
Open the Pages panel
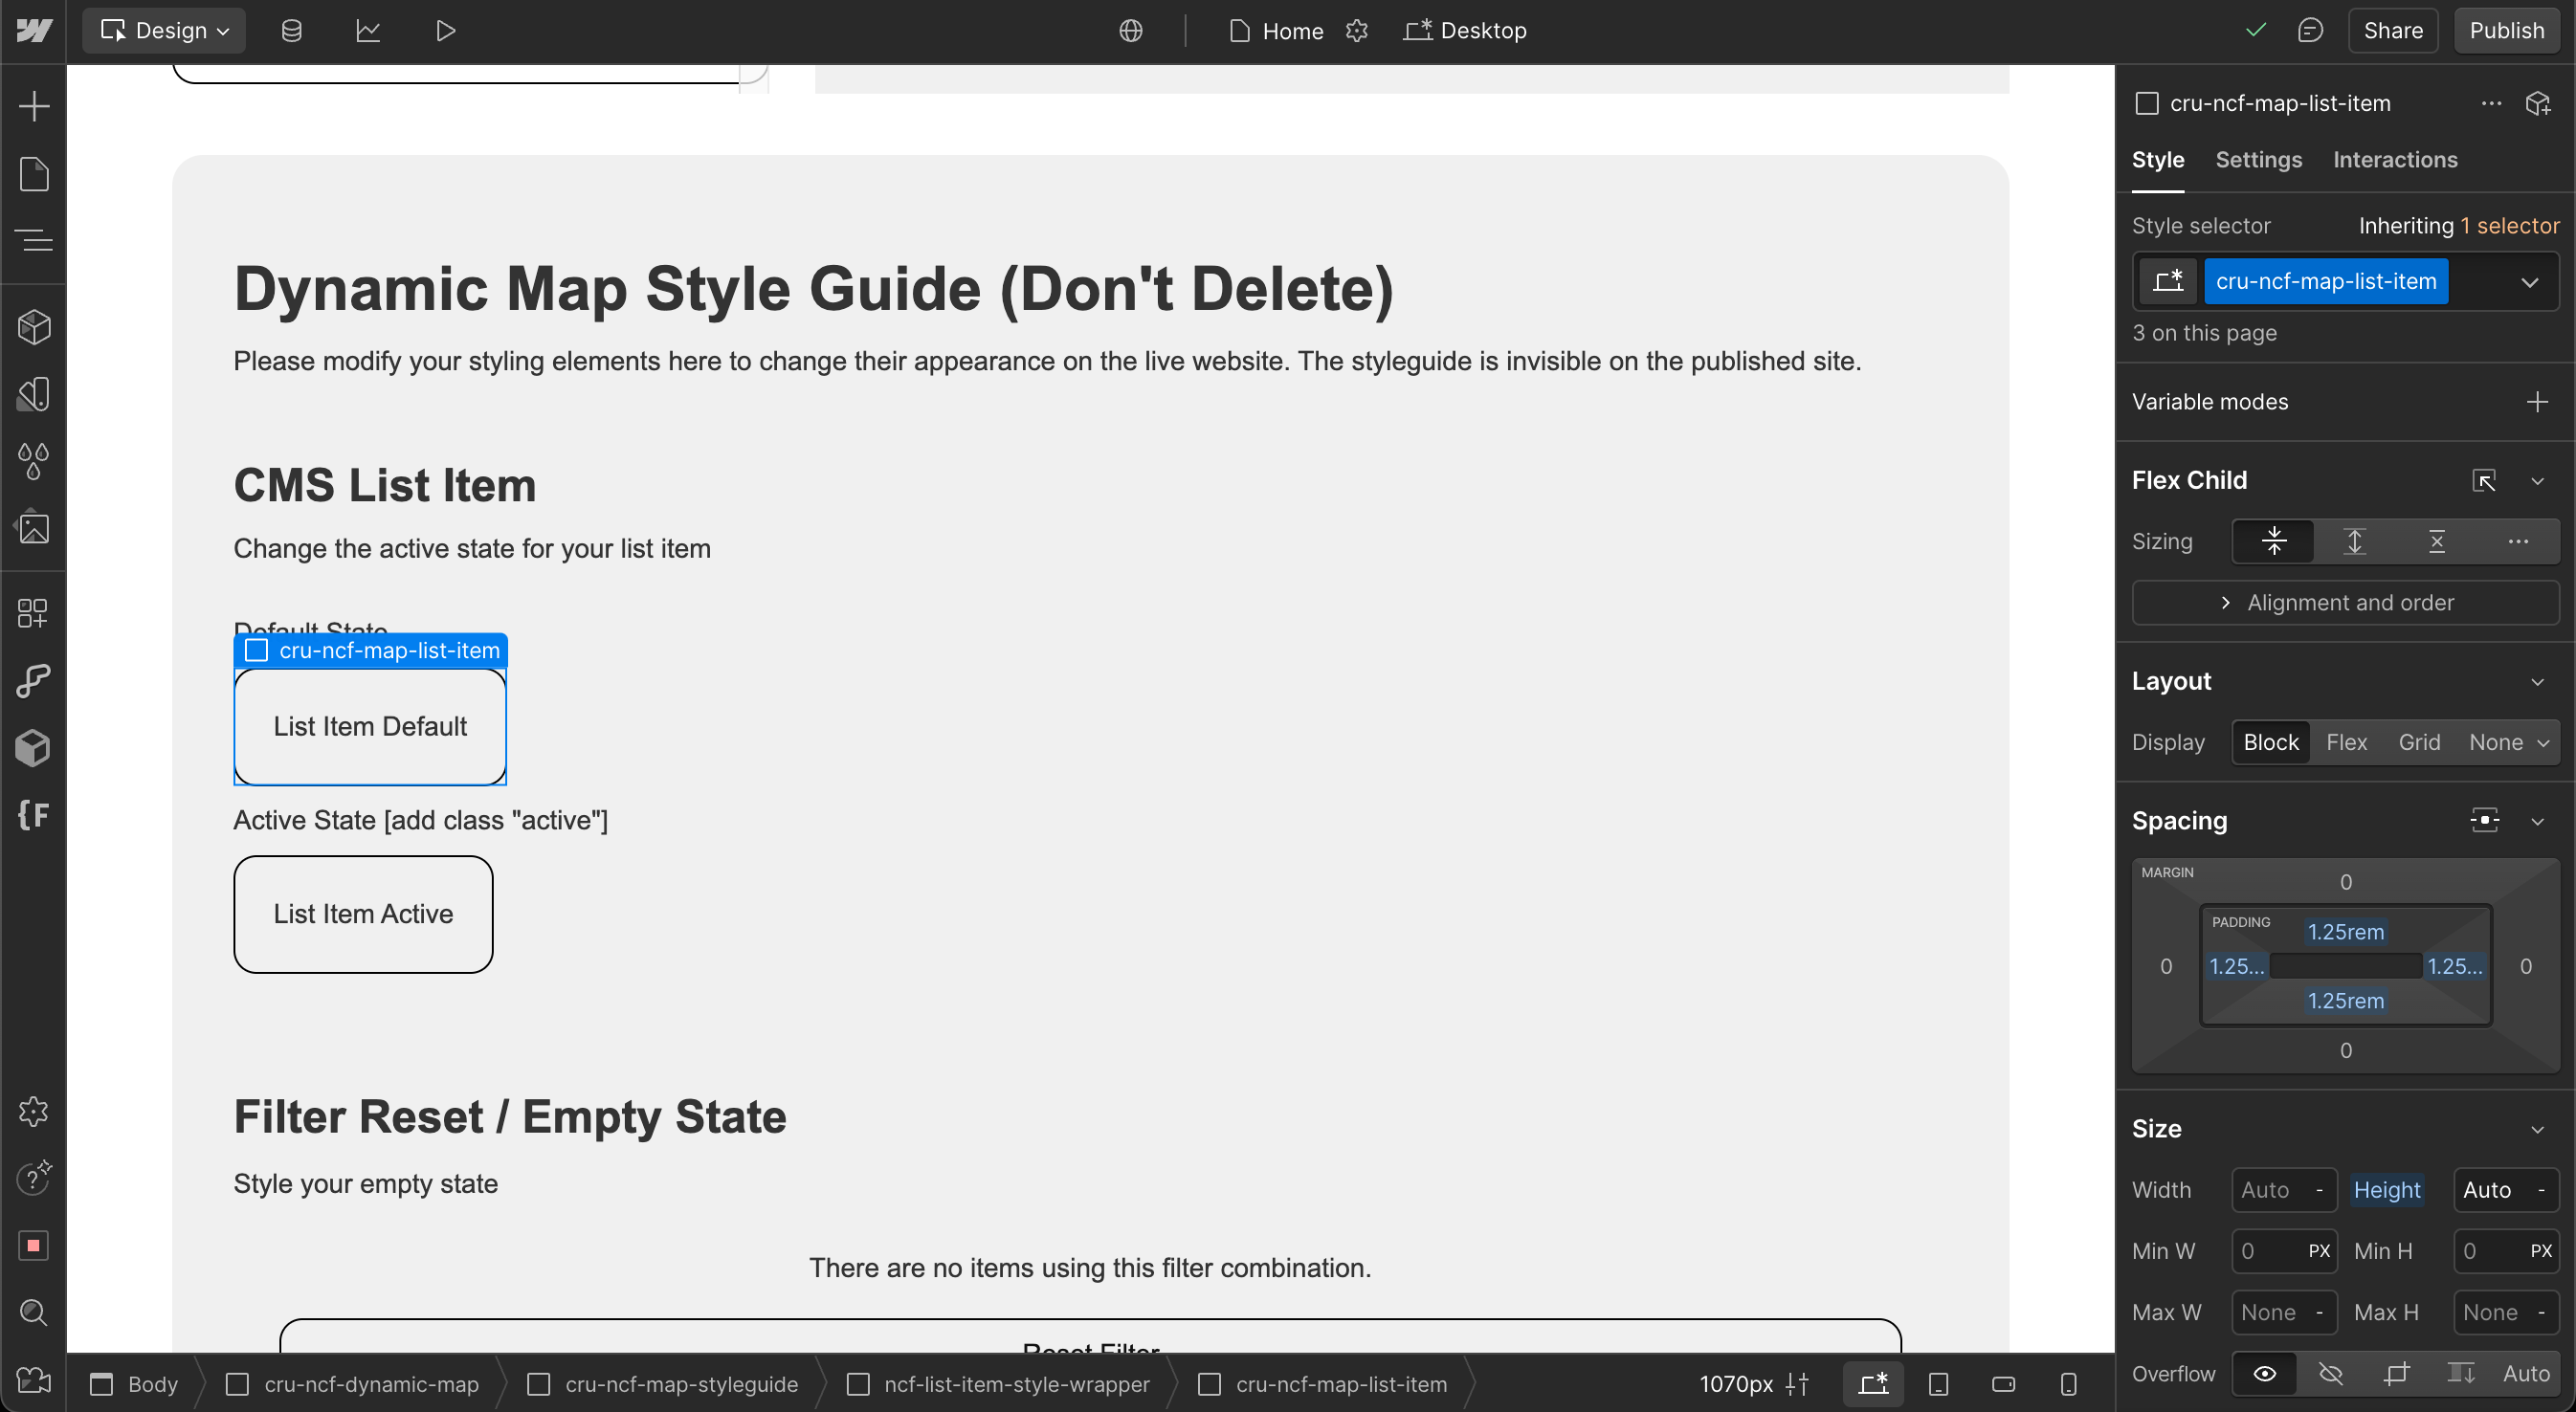34,174
